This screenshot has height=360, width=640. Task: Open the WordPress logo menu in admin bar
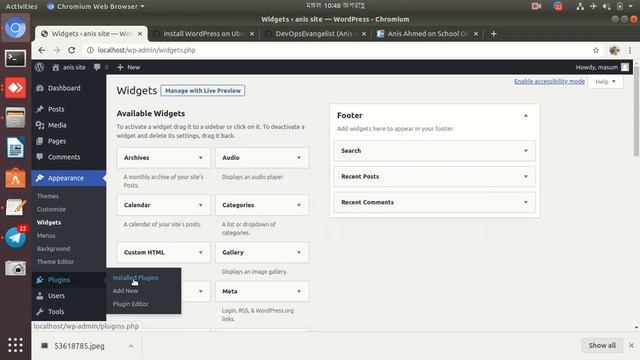coord(39,67)
